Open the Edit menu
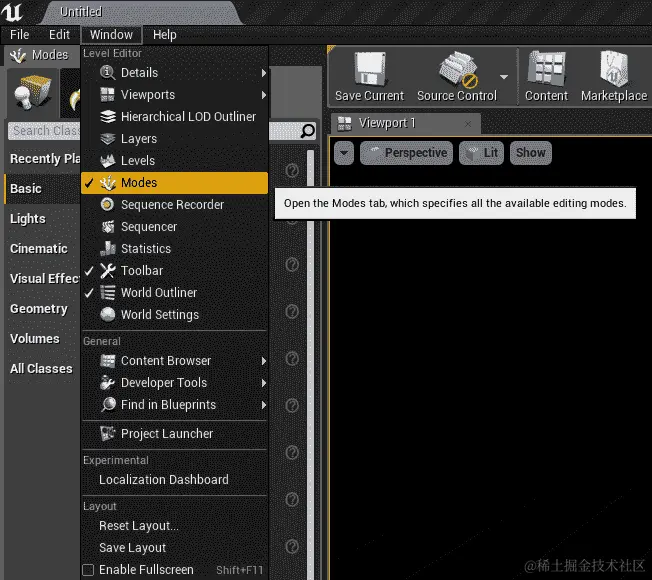The image size is (652, 580). [59, 35]
